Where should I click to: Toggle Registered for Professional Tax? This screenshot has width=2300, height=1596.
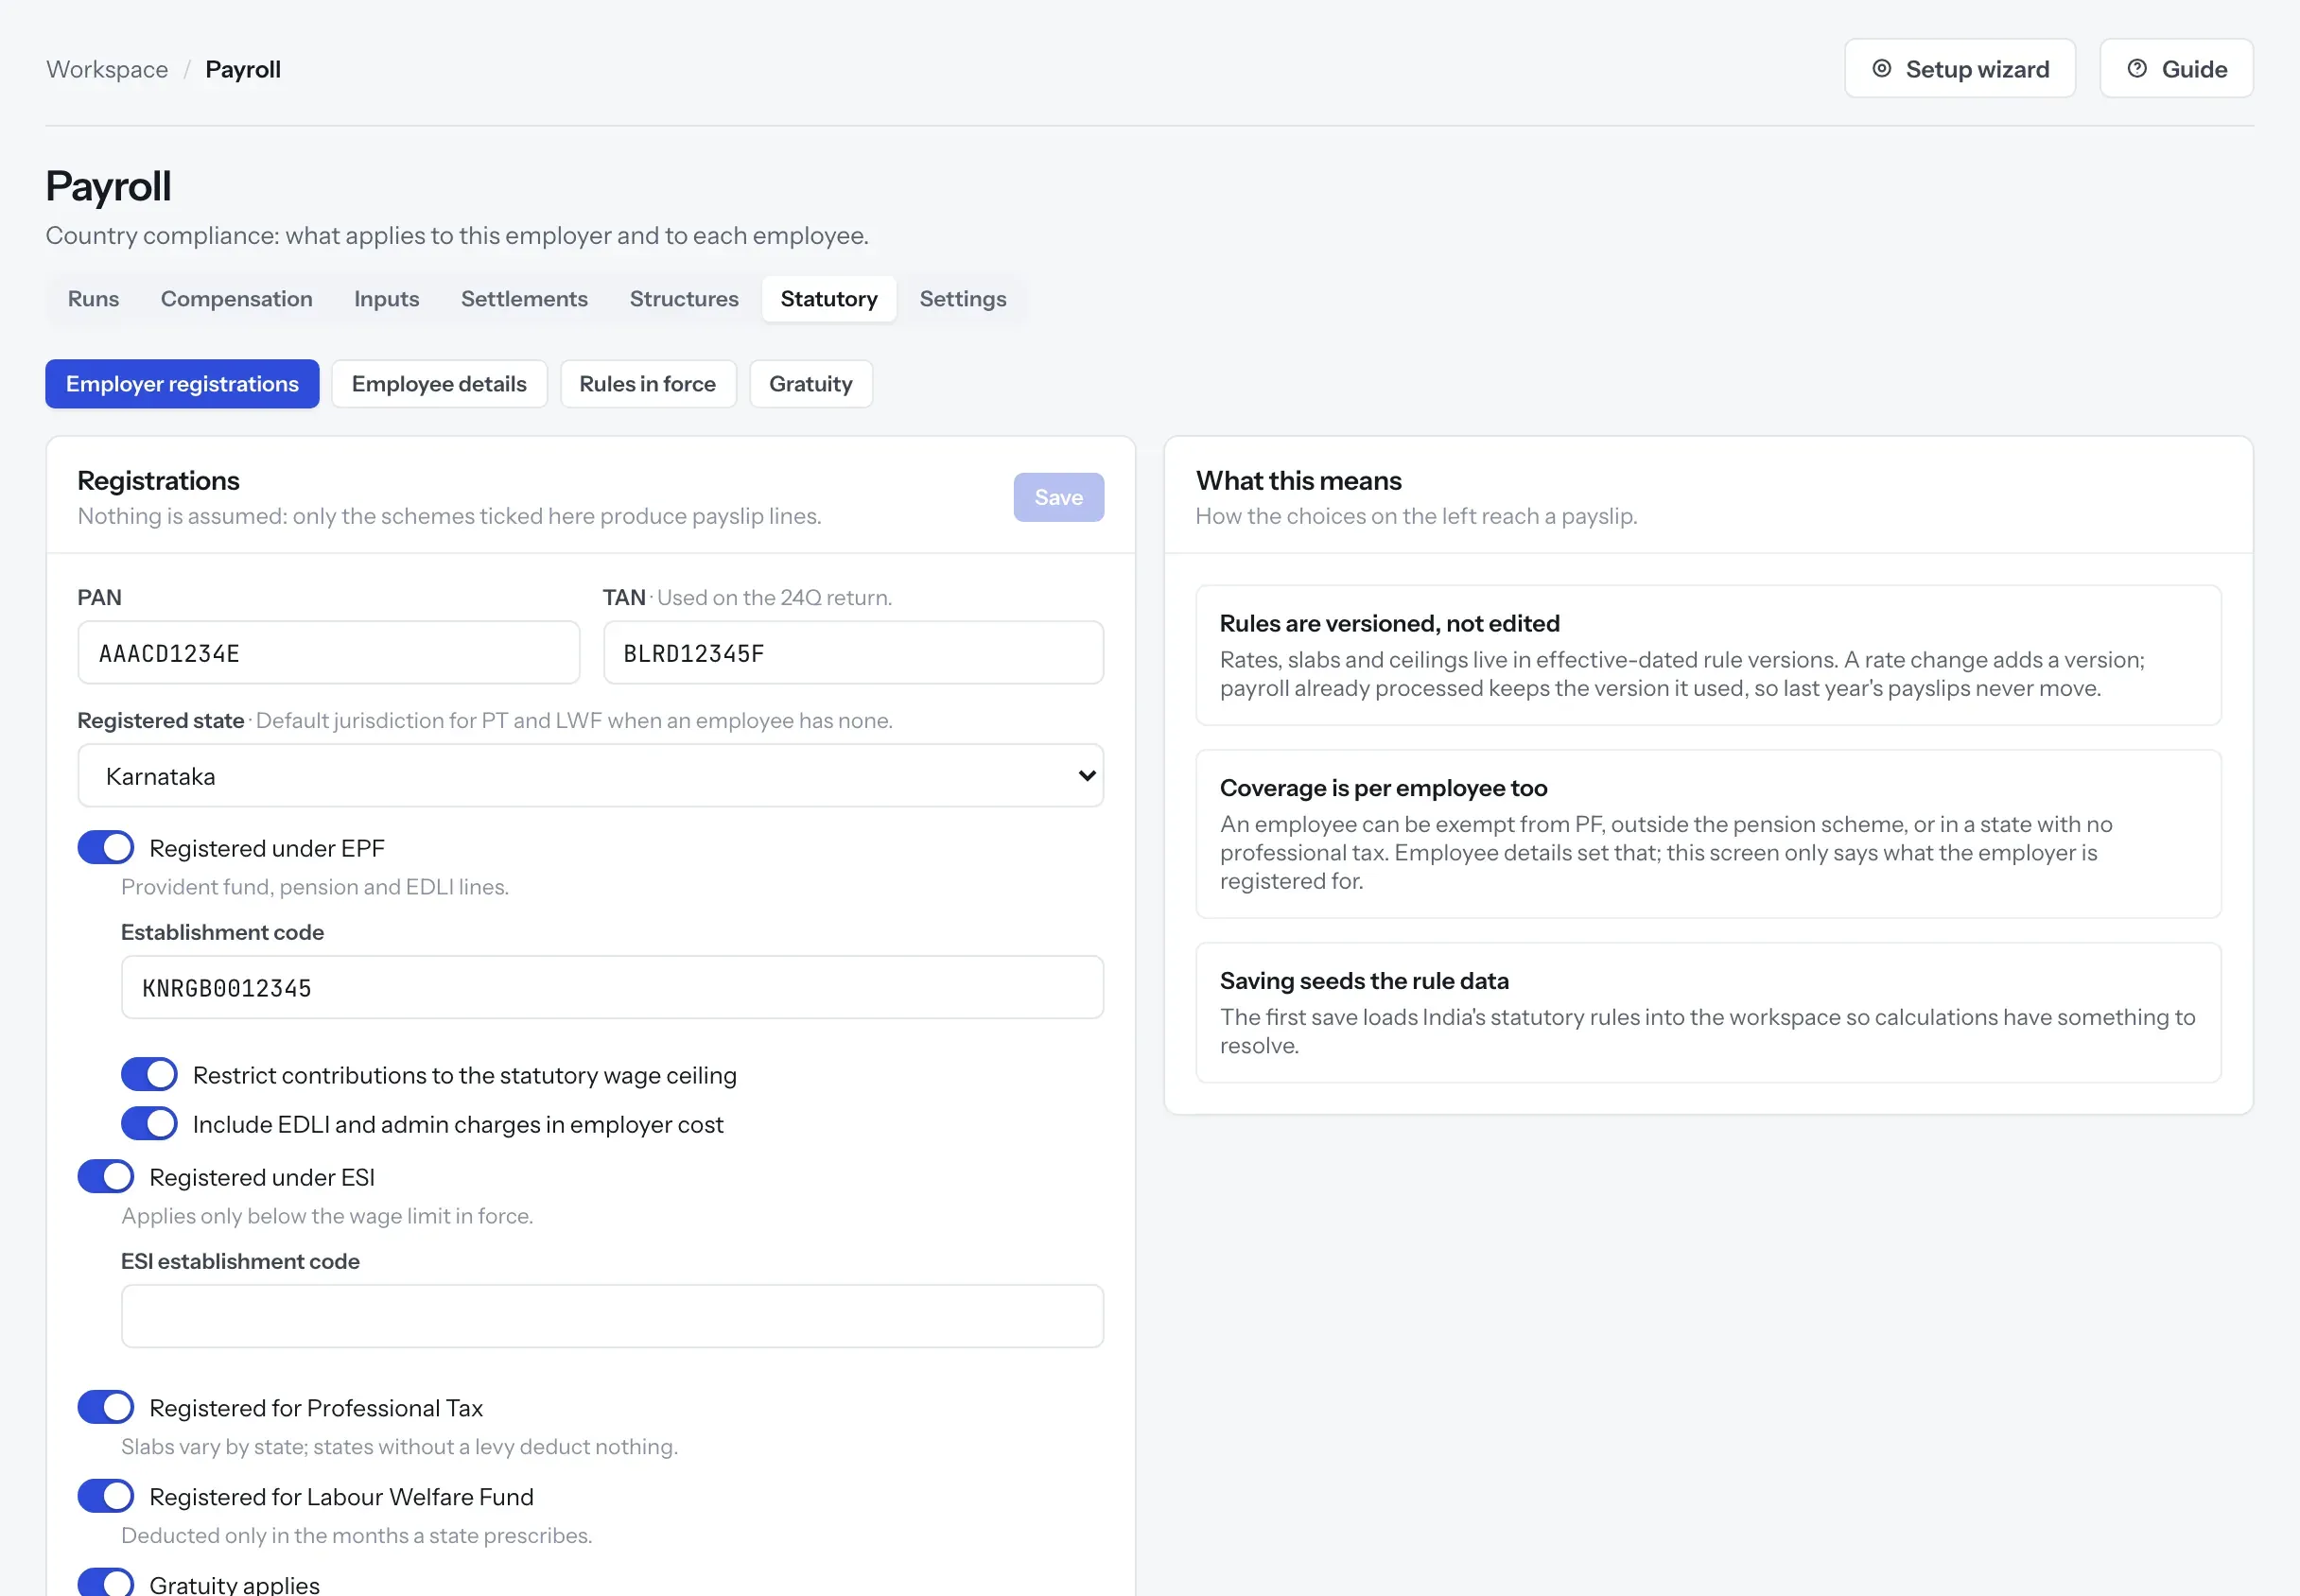pyautogui.click(x=106, y=1408)
